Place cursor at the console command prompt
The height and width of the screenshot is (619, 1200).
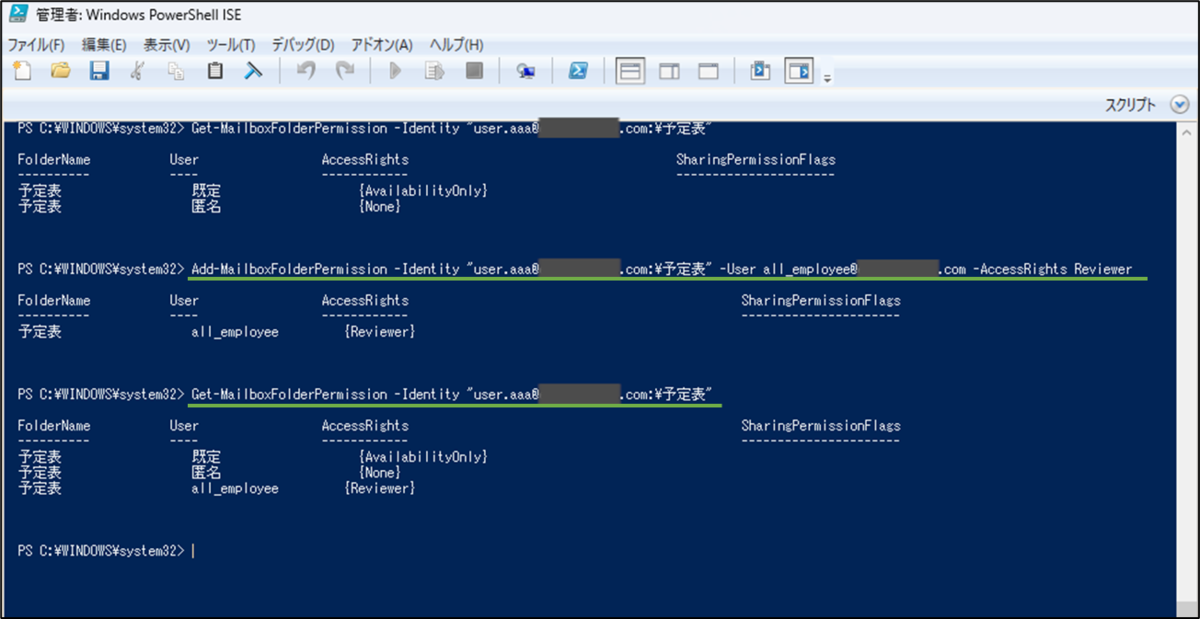(x=196, y=548)
